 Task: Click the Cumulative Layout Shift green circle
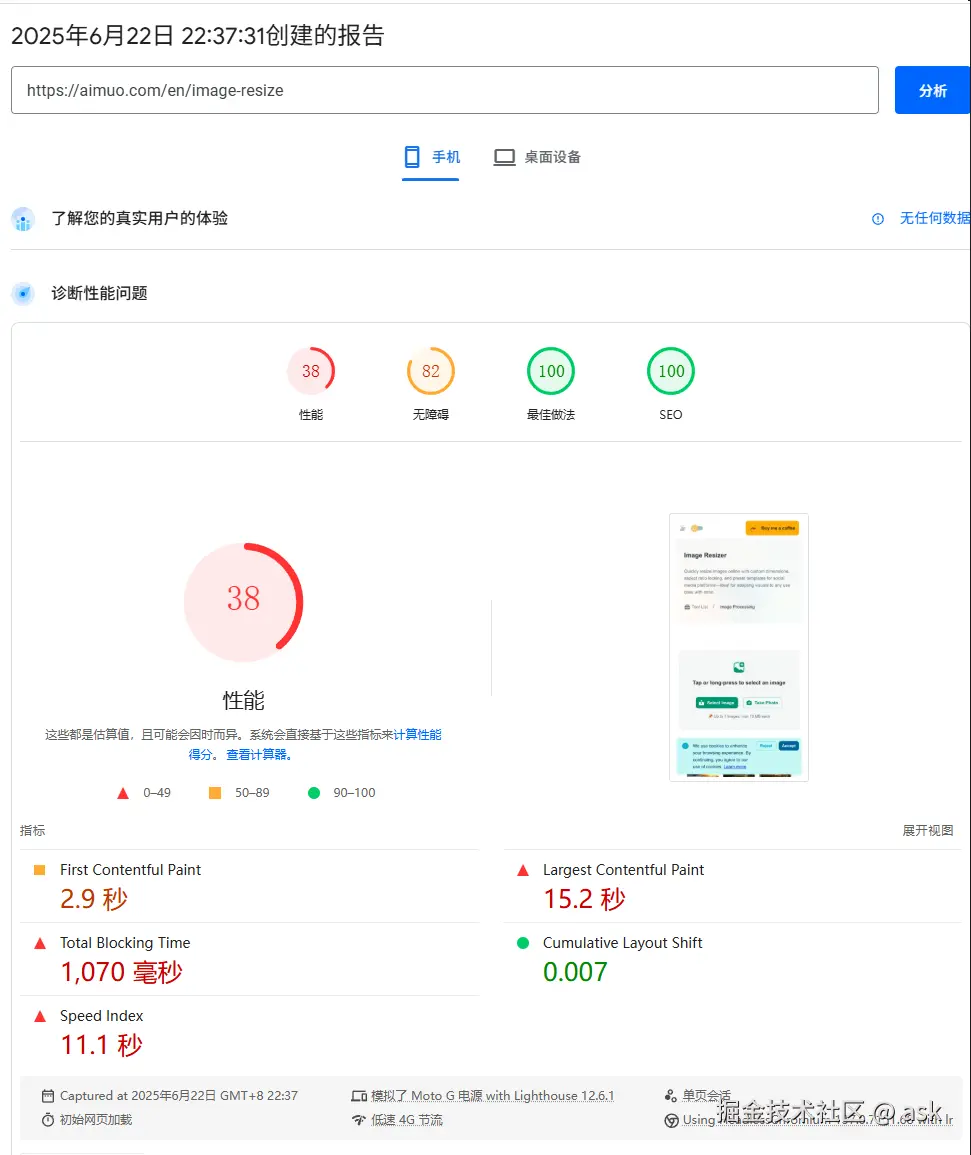(523, 943)
